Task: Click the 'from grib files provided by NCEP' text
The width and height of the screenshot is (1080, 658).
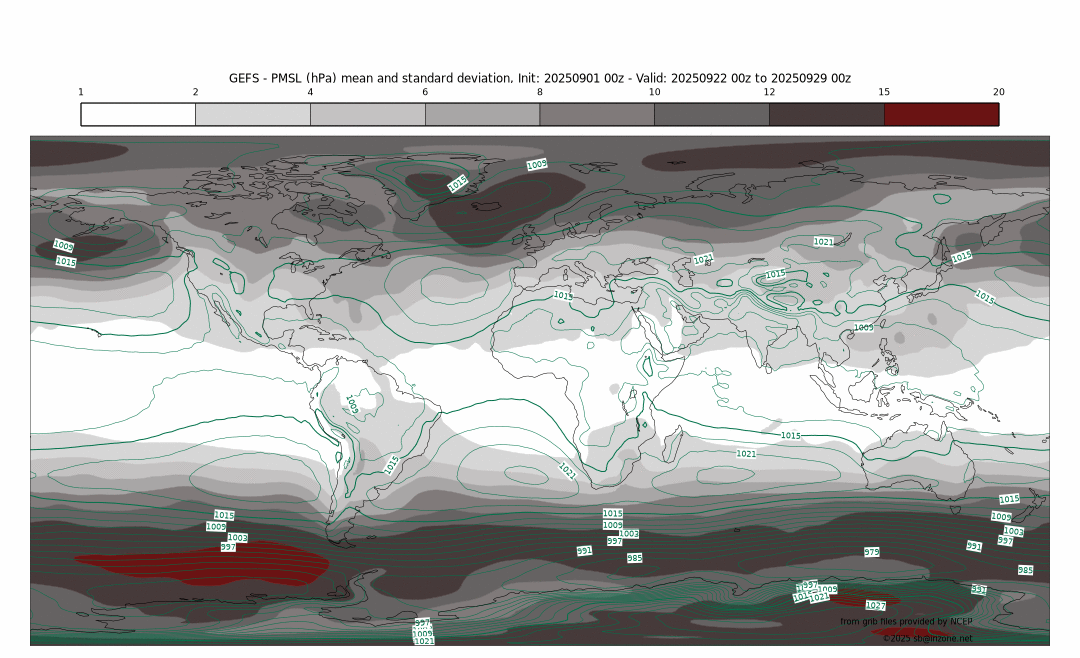Action: pos(907,621)
